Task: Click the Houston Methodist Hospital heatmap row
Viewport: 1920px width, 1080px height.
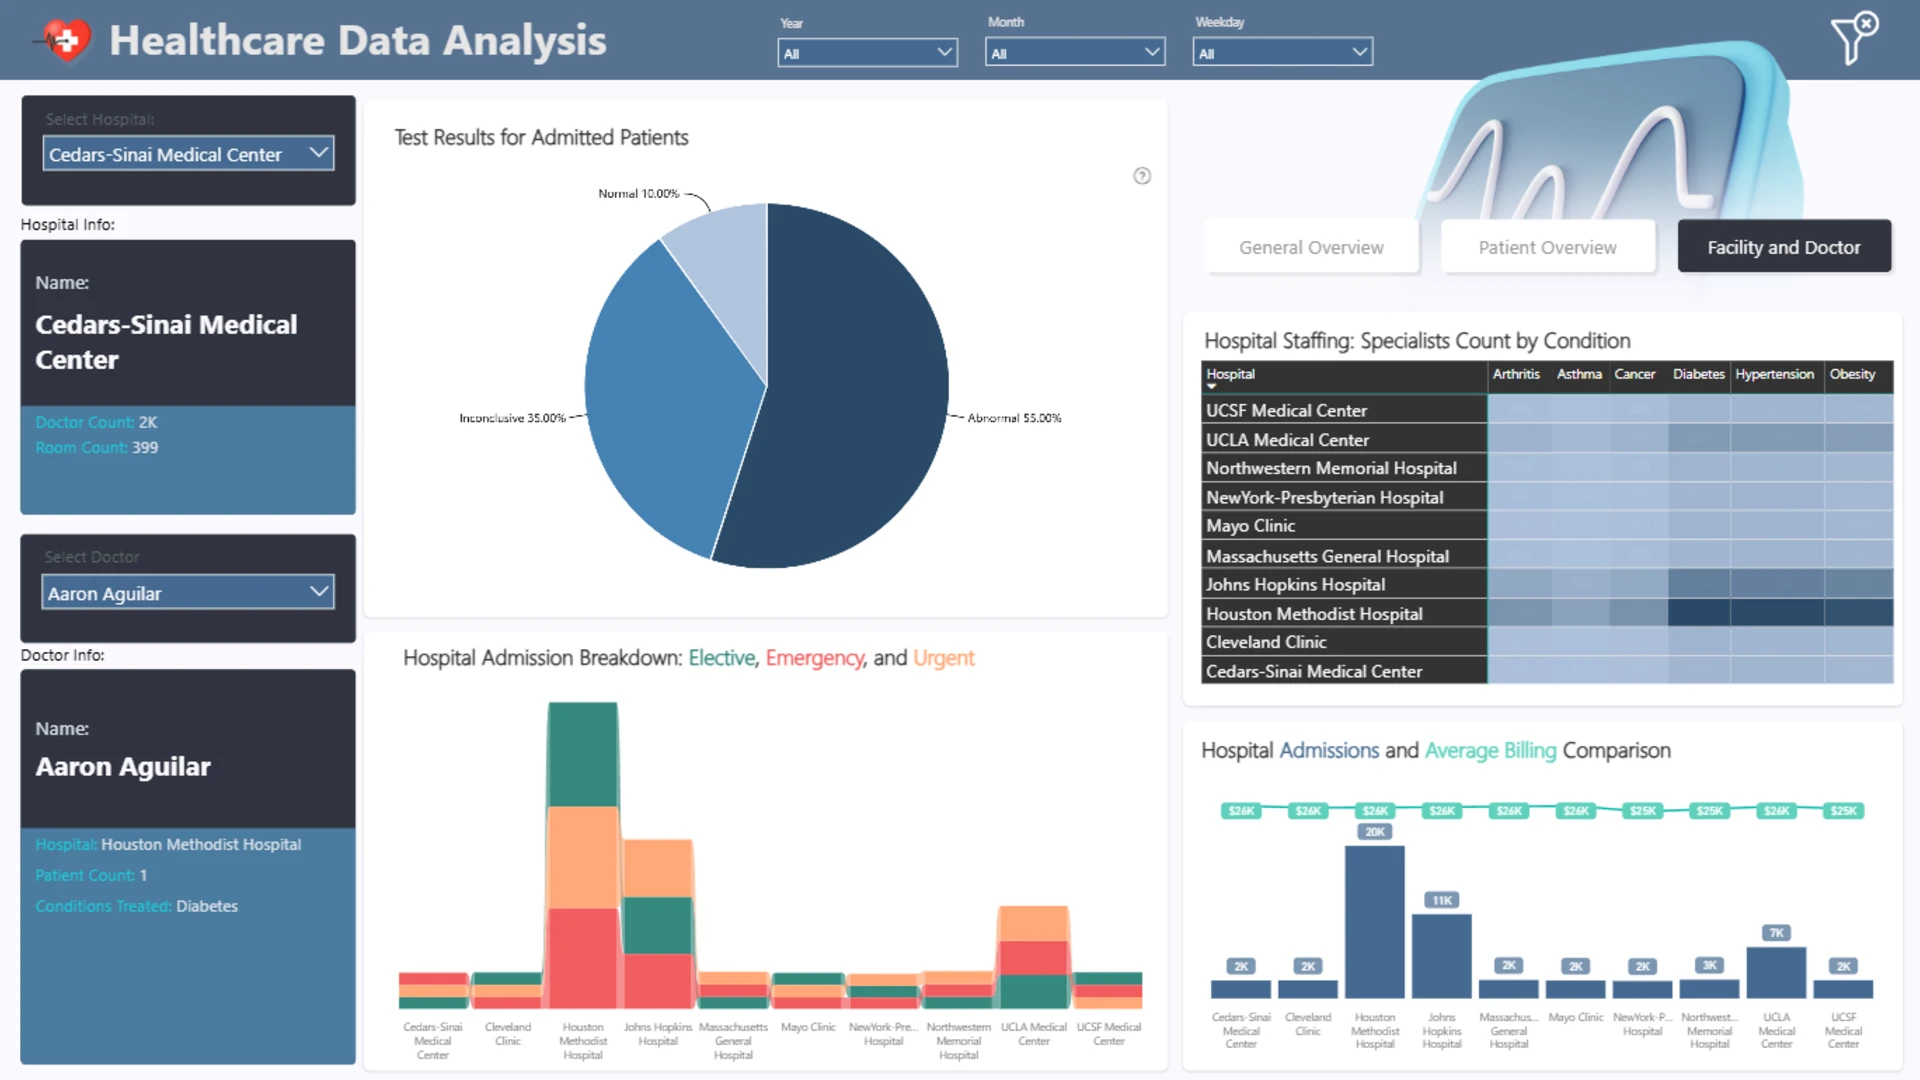Action: pos(1547,613)
